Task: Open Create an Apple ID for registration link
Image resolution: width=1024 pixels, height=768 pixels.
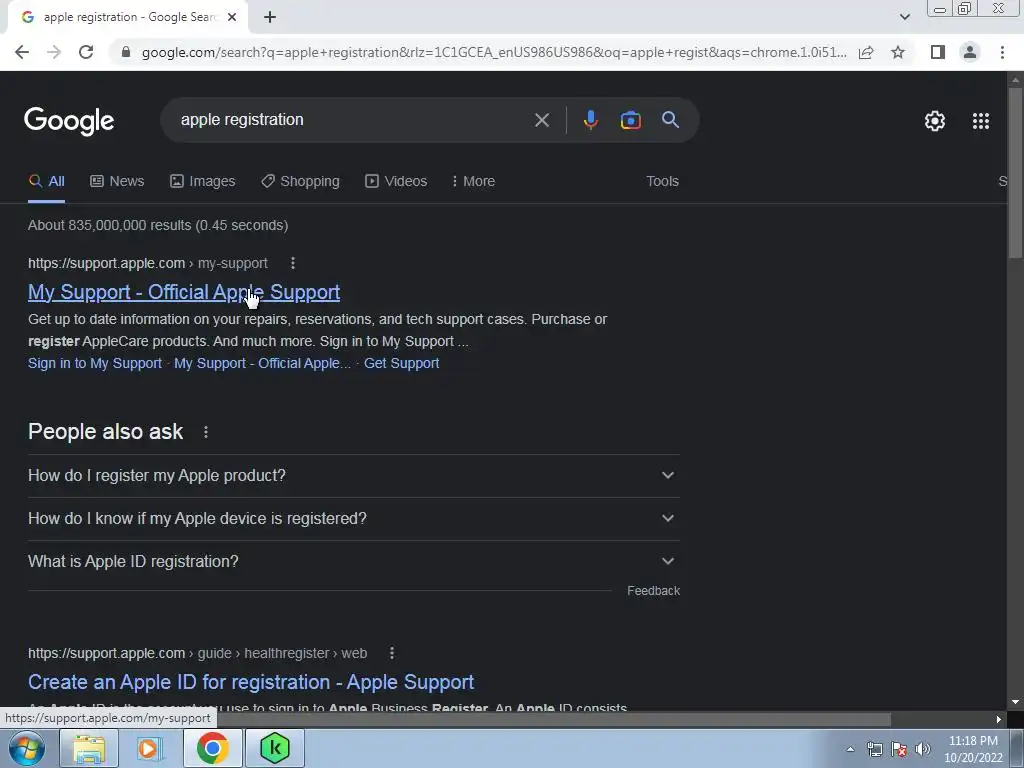Action: pyautogui.click(x=251, y=682)
